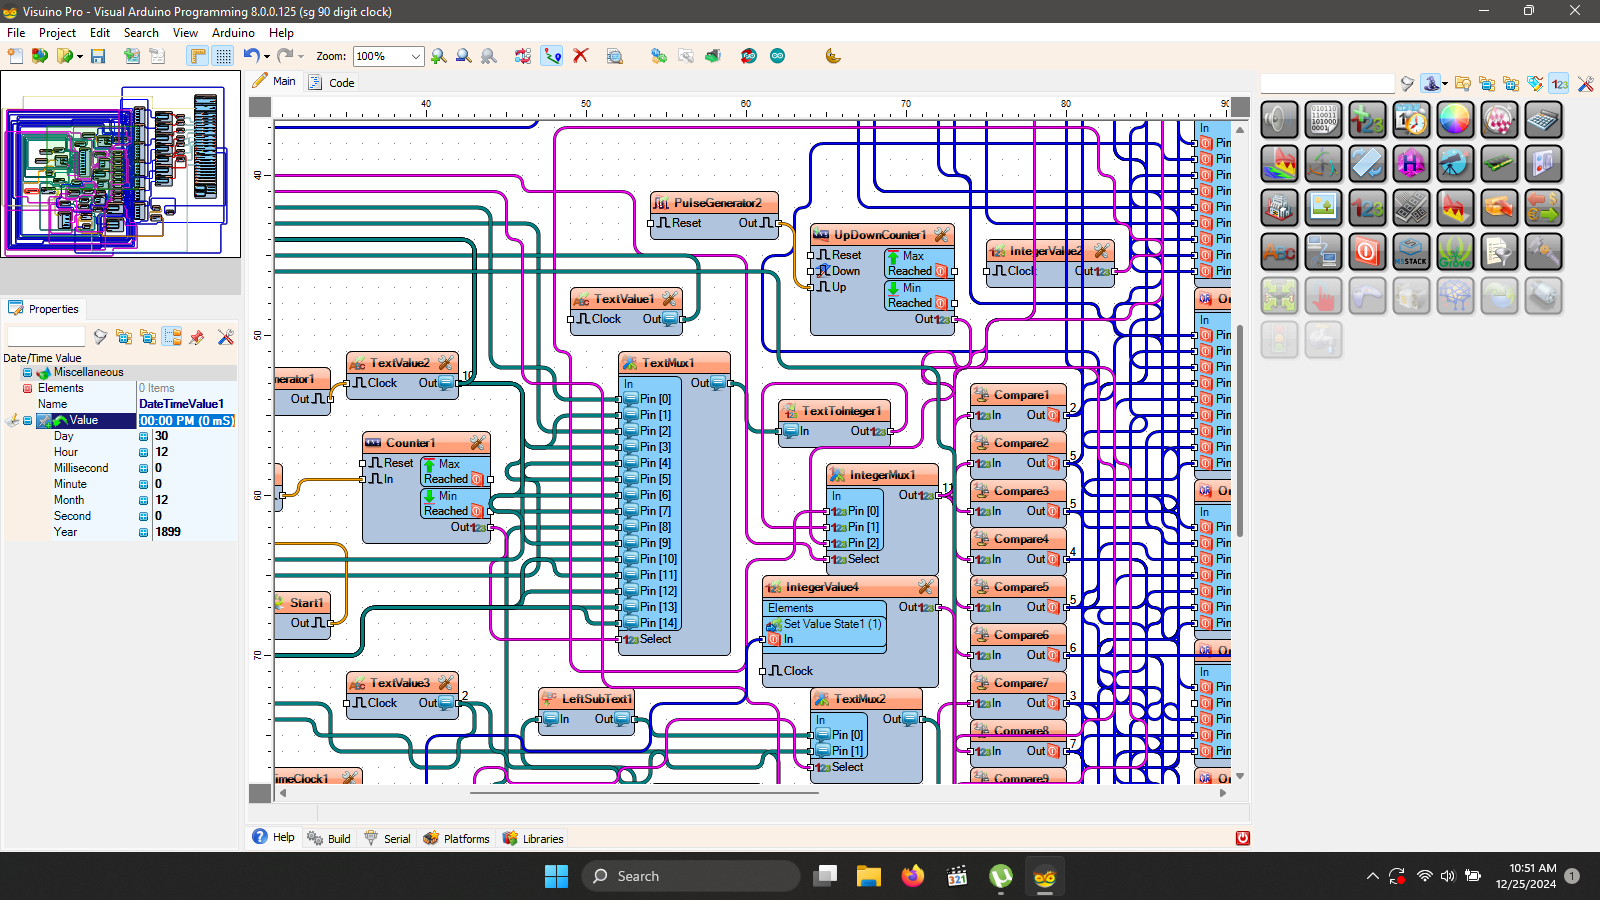Viewport: 1600px width, 900px height.
Task: Toggle the categorized tree view in Properties toolbar
Action: 173,337
